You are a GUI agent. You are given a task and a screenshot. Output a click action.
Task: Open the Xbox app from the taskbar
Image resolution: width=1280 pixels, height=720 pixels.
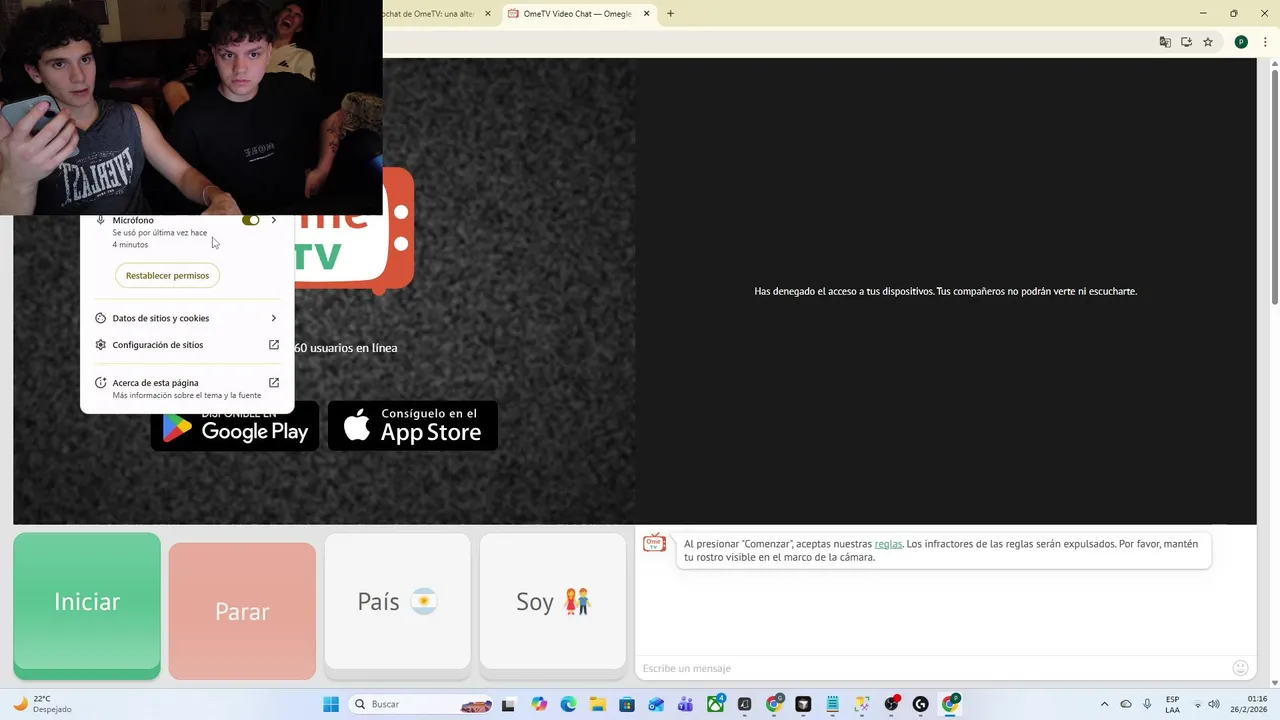[x=715, y=704]
